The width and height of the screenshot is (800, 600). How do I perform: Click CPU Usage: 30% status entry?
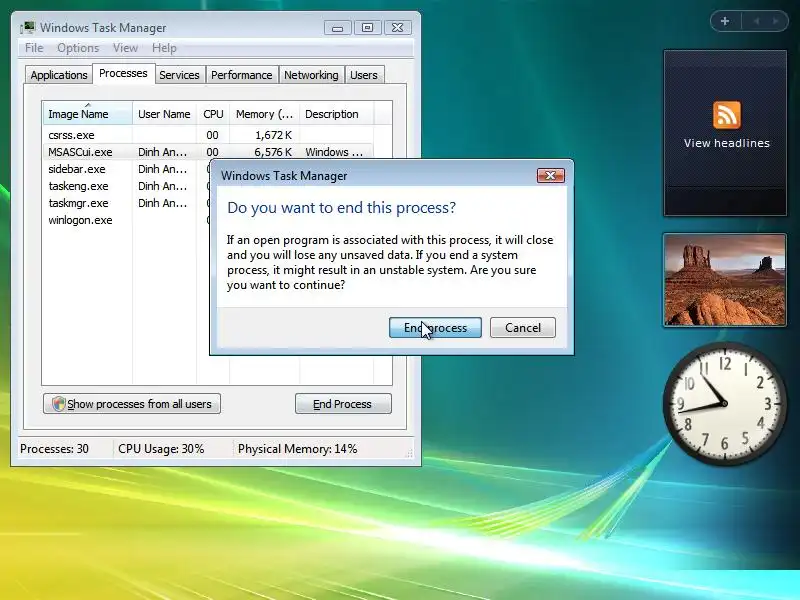[x=161, y=449]
